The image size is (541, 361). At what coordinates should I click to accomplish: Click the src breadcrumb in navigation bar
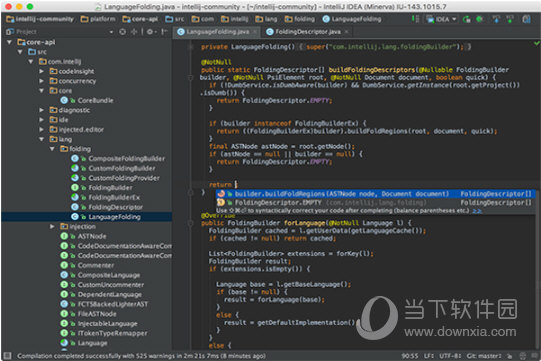(175, 19)
